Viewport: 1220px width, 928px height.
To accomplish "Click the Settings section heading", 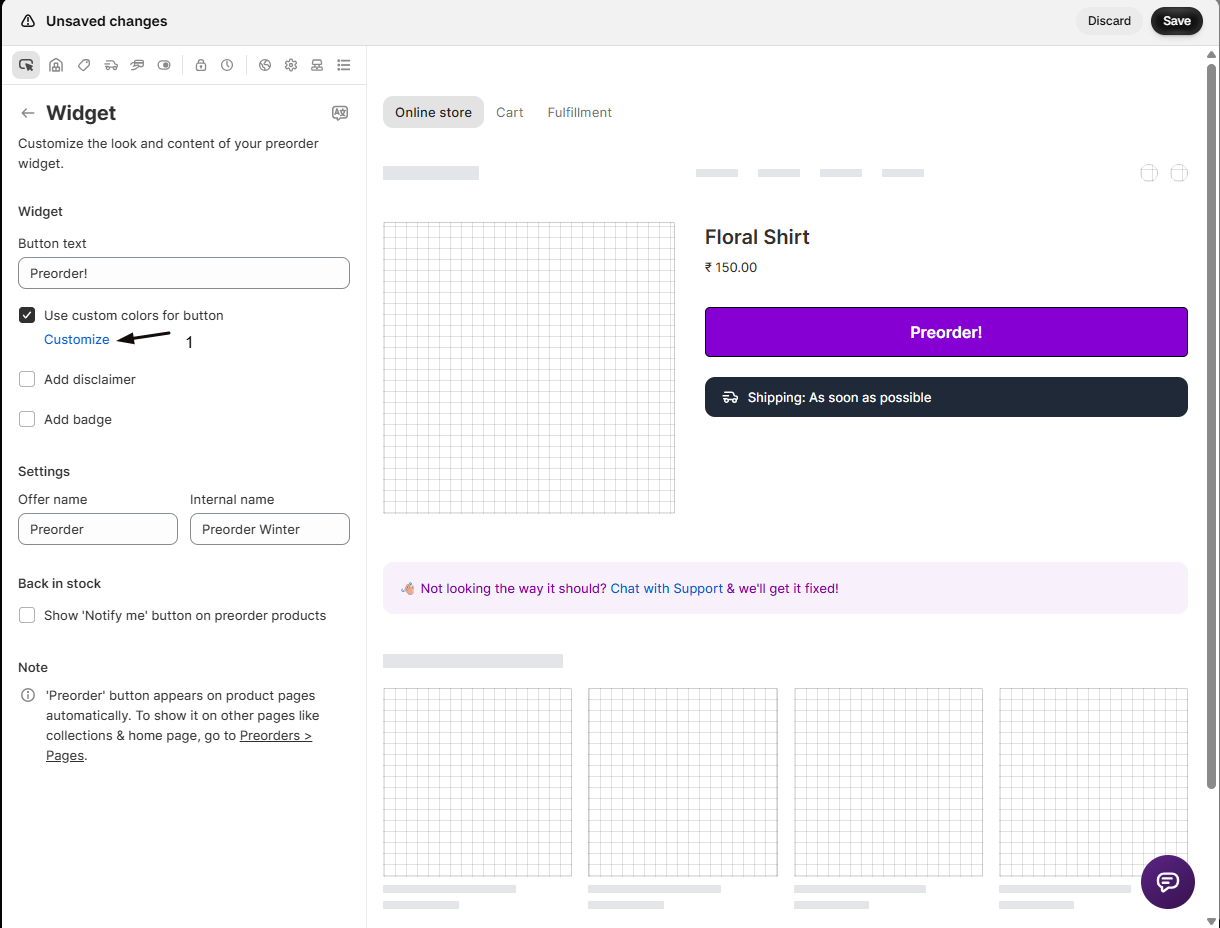I will point(44,471).
